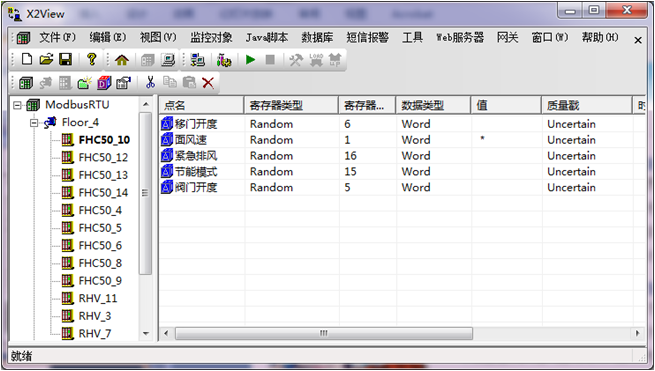Sort by the 点名 column header
655x371 pixels.
click(201, 105)
